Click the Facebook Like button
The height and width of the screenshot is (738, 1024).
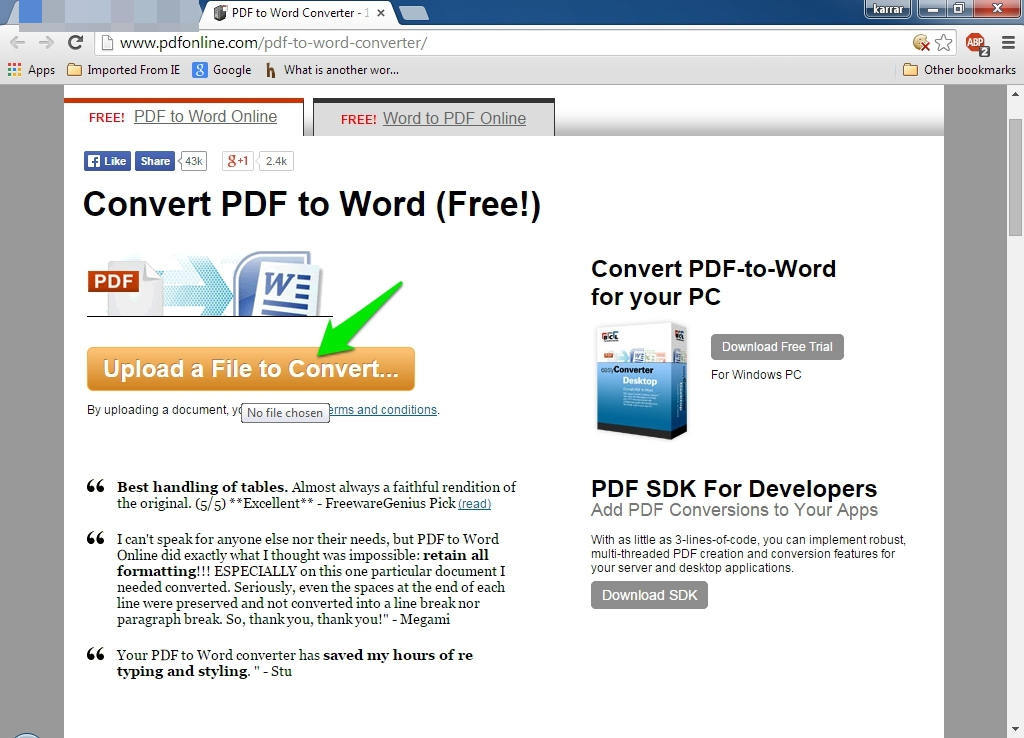(x=107, y=161)
